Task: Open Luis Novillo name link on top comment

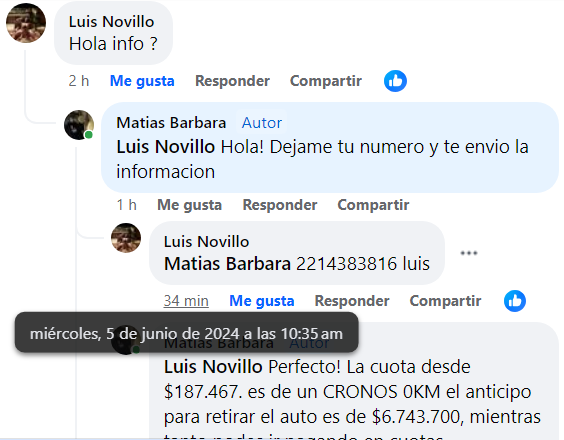Action: pos(112,22)
